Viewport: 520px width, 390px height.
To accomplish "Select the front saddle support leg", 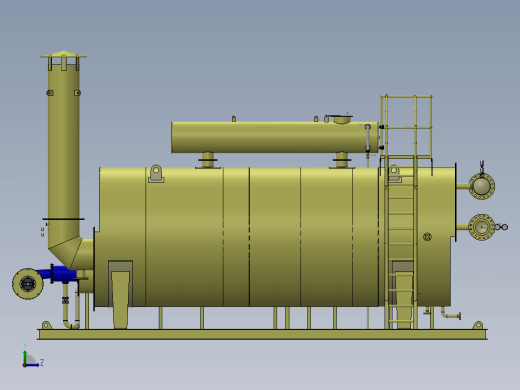I will pyautogui.click(x=120, y=299).
